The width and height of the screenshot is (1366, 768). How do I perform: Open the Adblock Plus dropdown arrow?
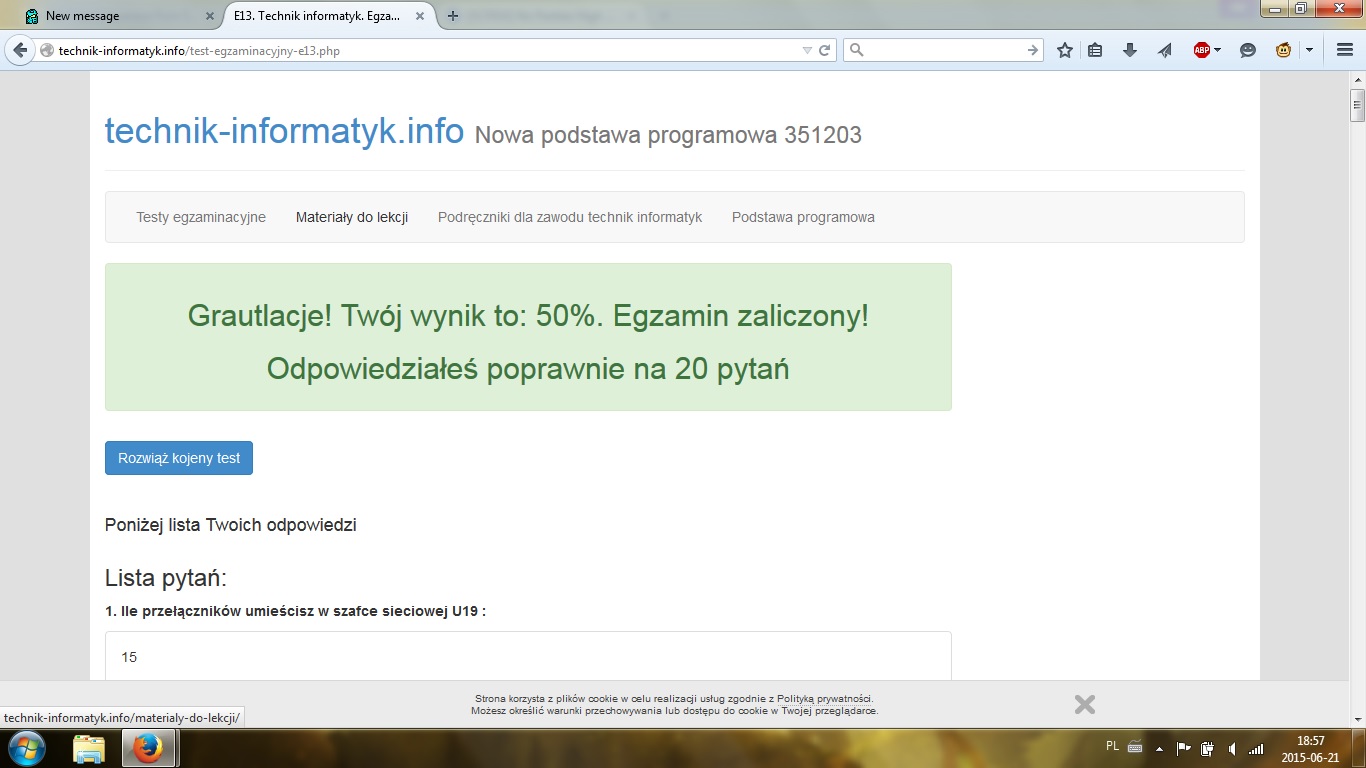[1217, 51]
